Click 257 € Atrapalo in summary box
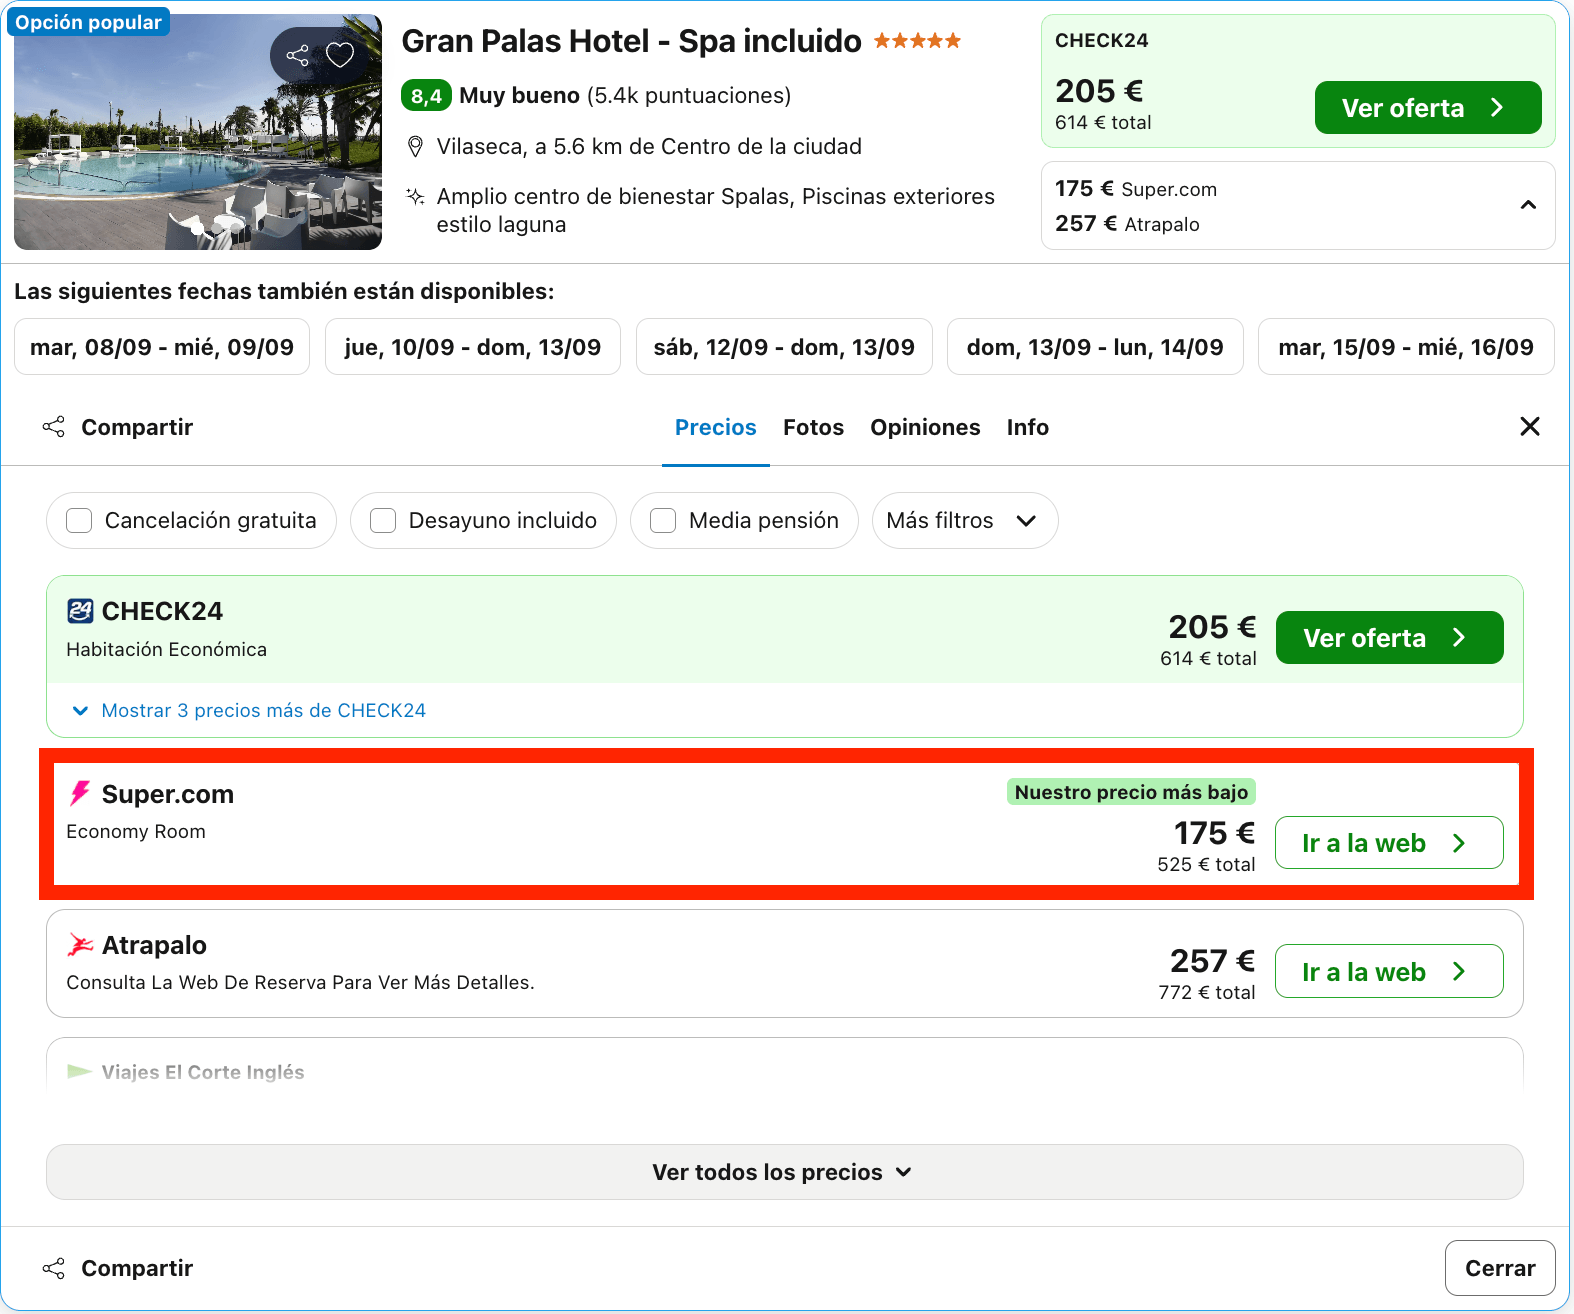1574x1314 pixels. [x=1127, y=224]
